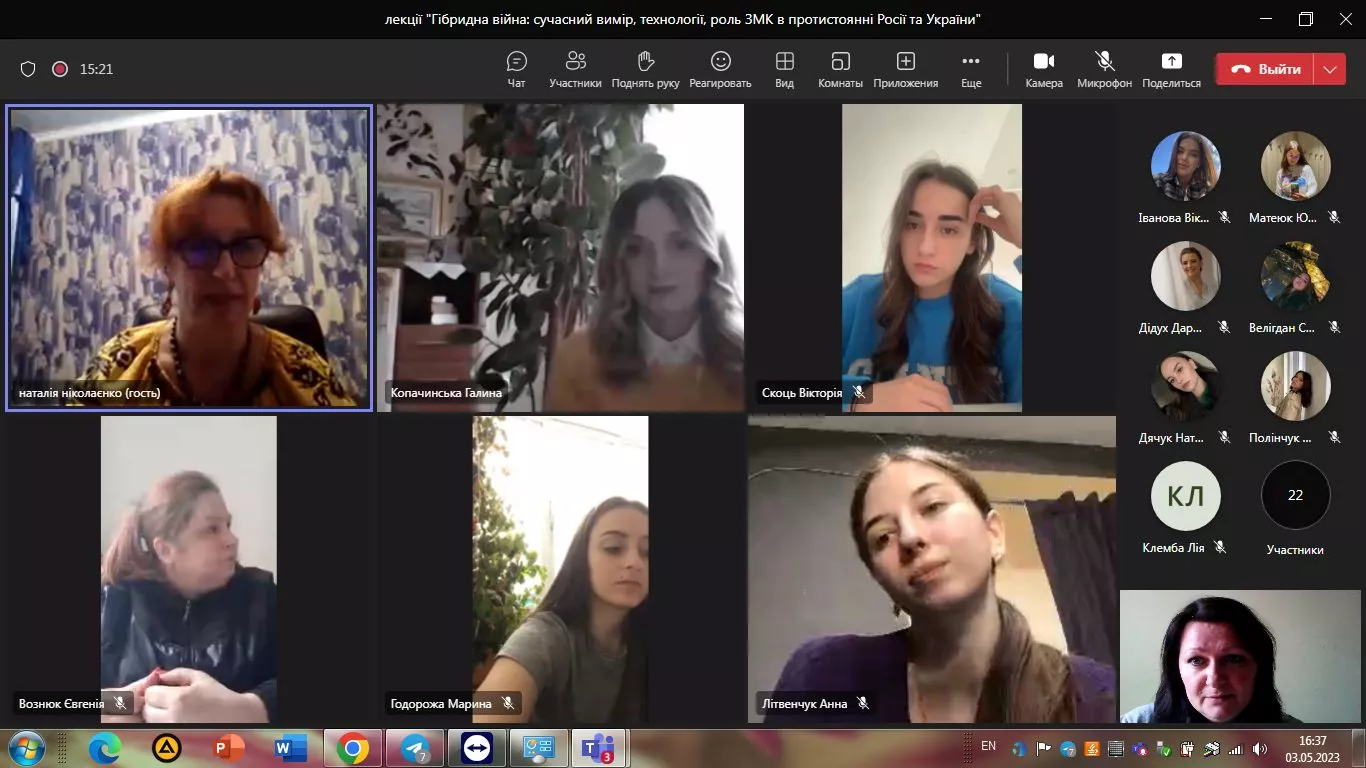Image resolution: width=1366 pixels, height=768 pixels.
Task: Click the 22 Участники overflow circle
Action: 1295,495
